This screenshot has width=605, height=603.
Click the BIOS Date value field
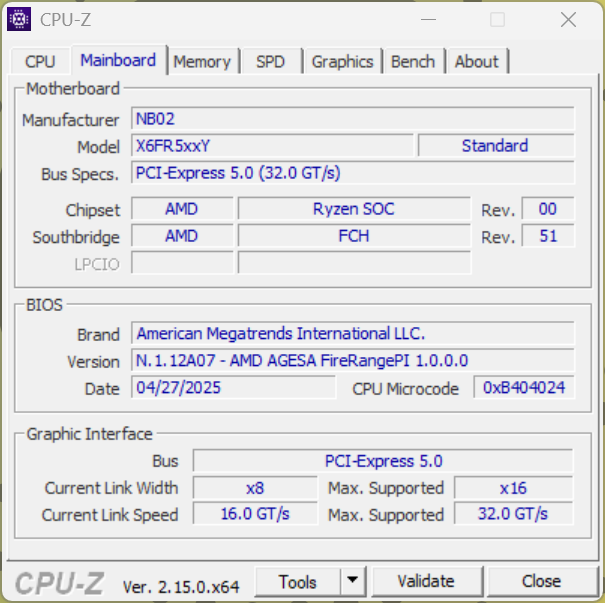pyautogui.click(x=233, y=387)
